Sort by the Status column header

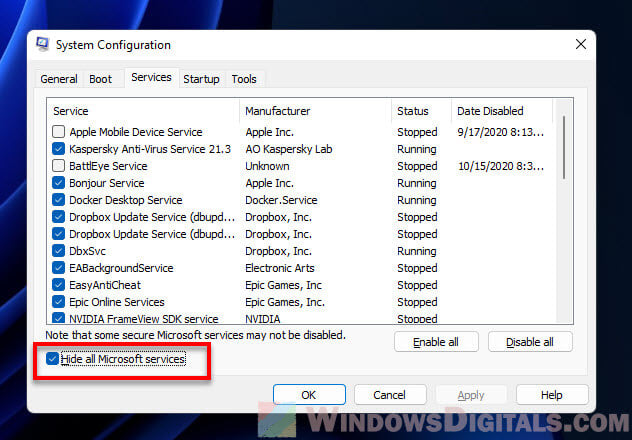pos(421,111)
